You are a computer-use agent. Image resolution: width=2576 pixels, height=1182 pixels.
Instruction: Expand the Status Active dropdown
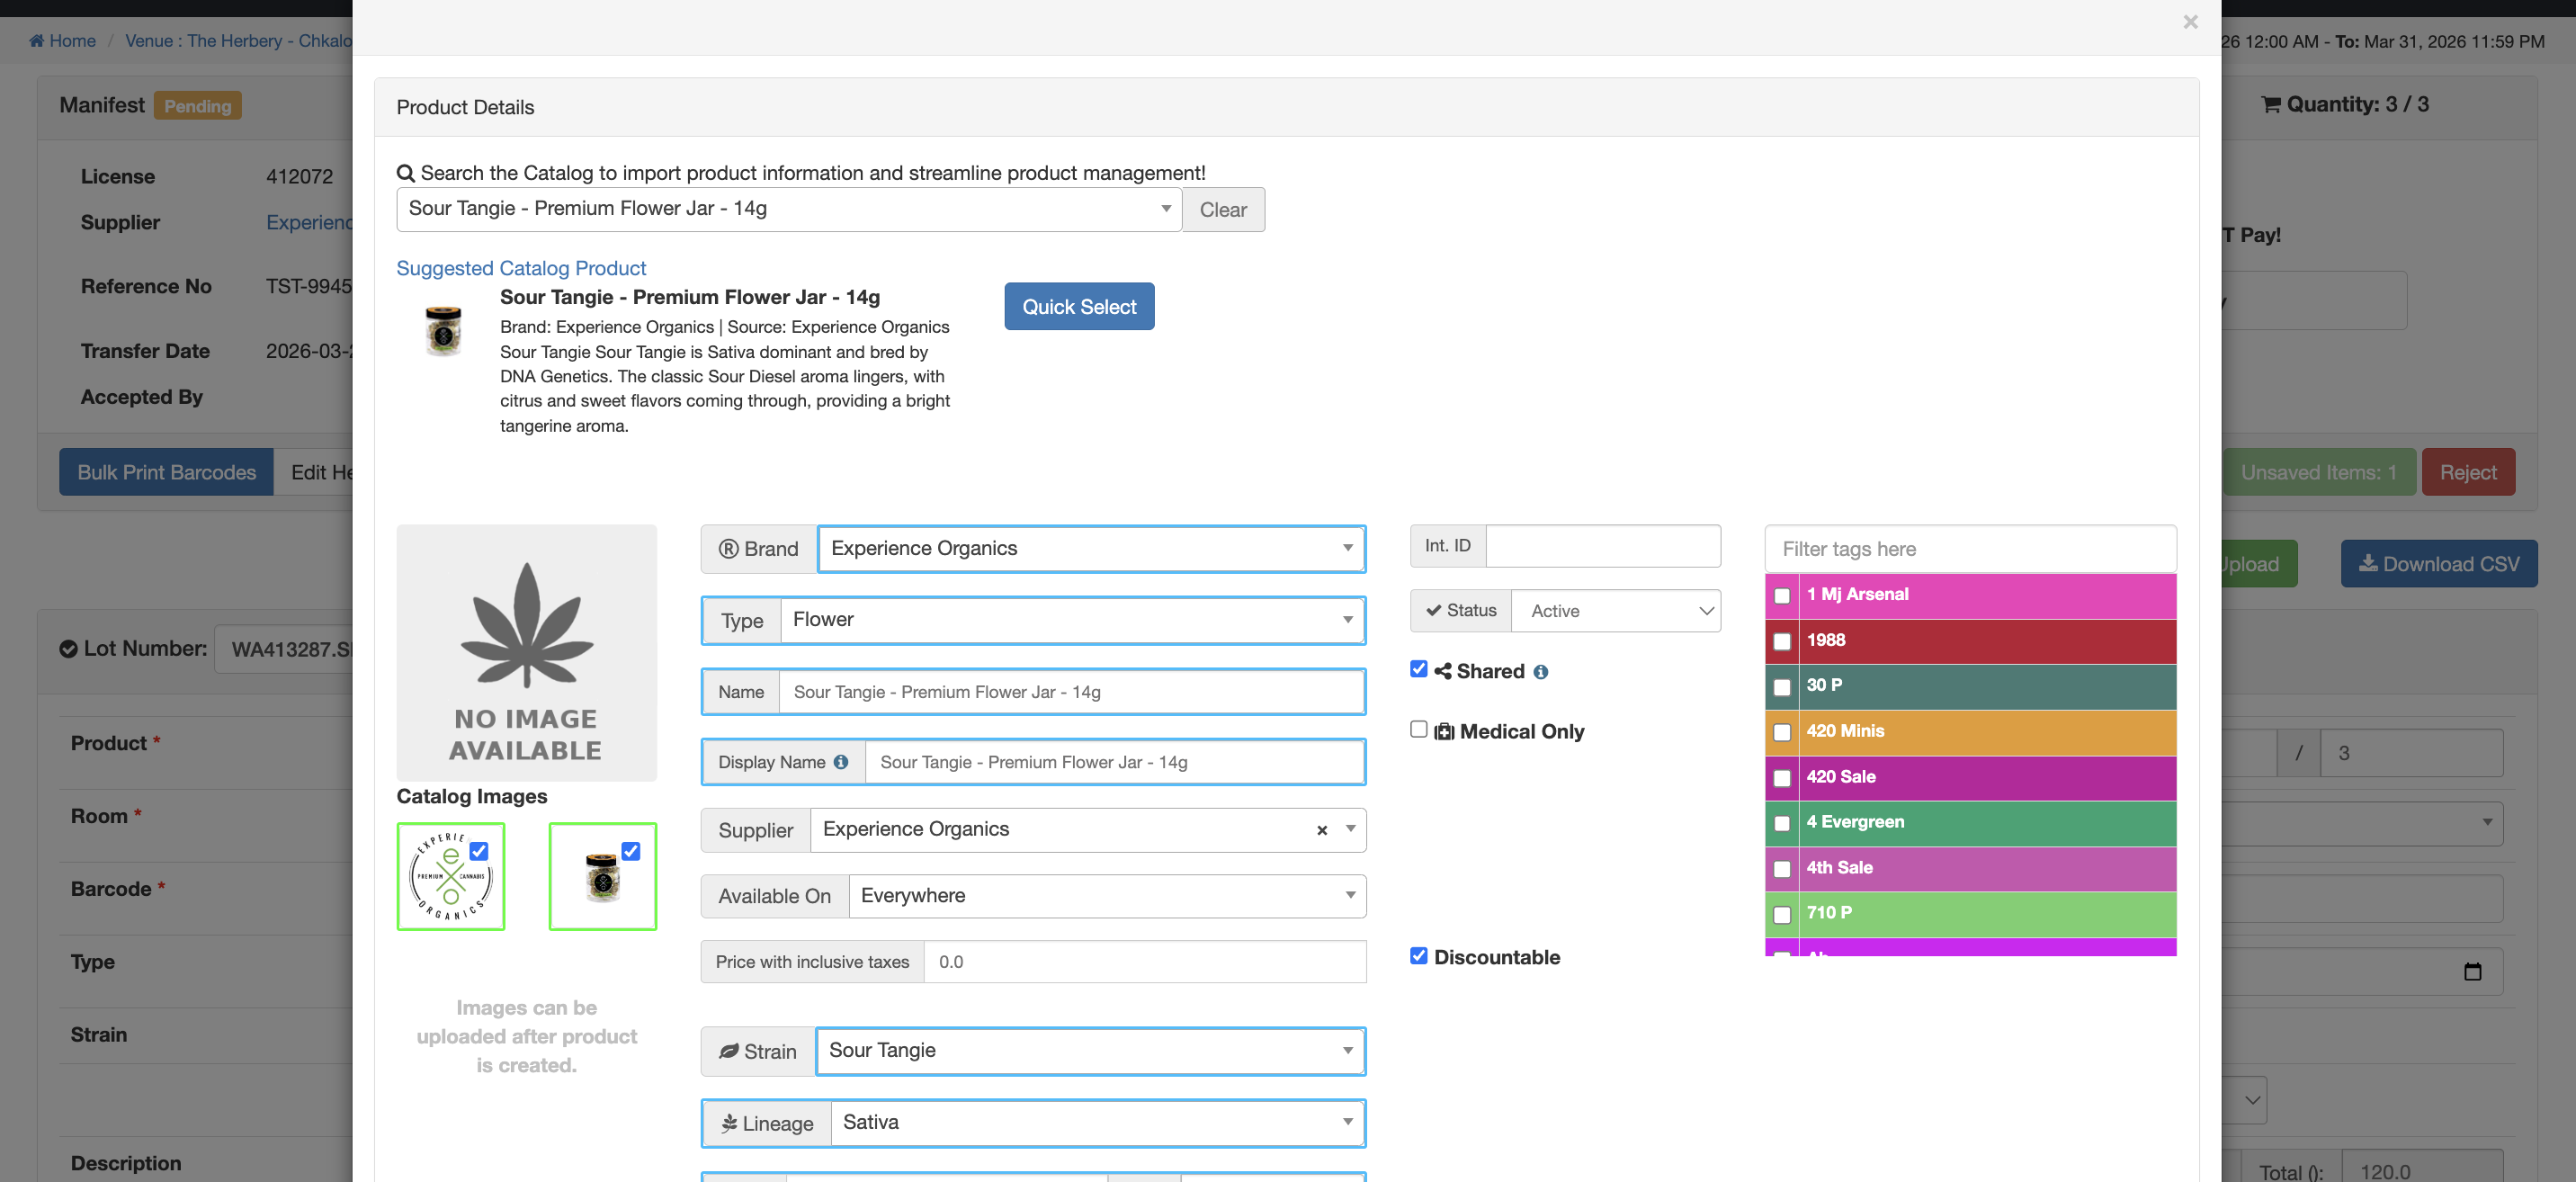(x=1615, y=611)
